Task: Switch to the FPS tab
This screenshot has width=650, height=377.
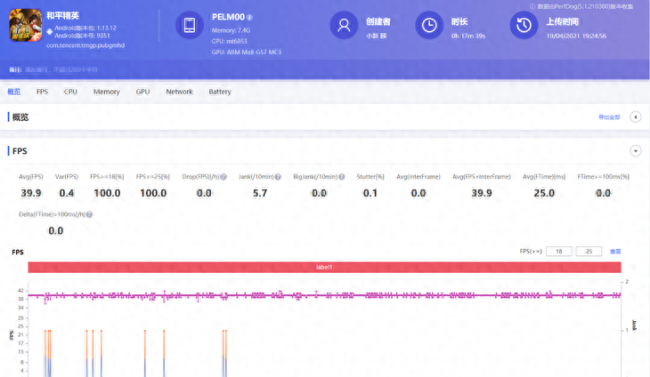Action: pyautogui.click(x=42, y=92)
